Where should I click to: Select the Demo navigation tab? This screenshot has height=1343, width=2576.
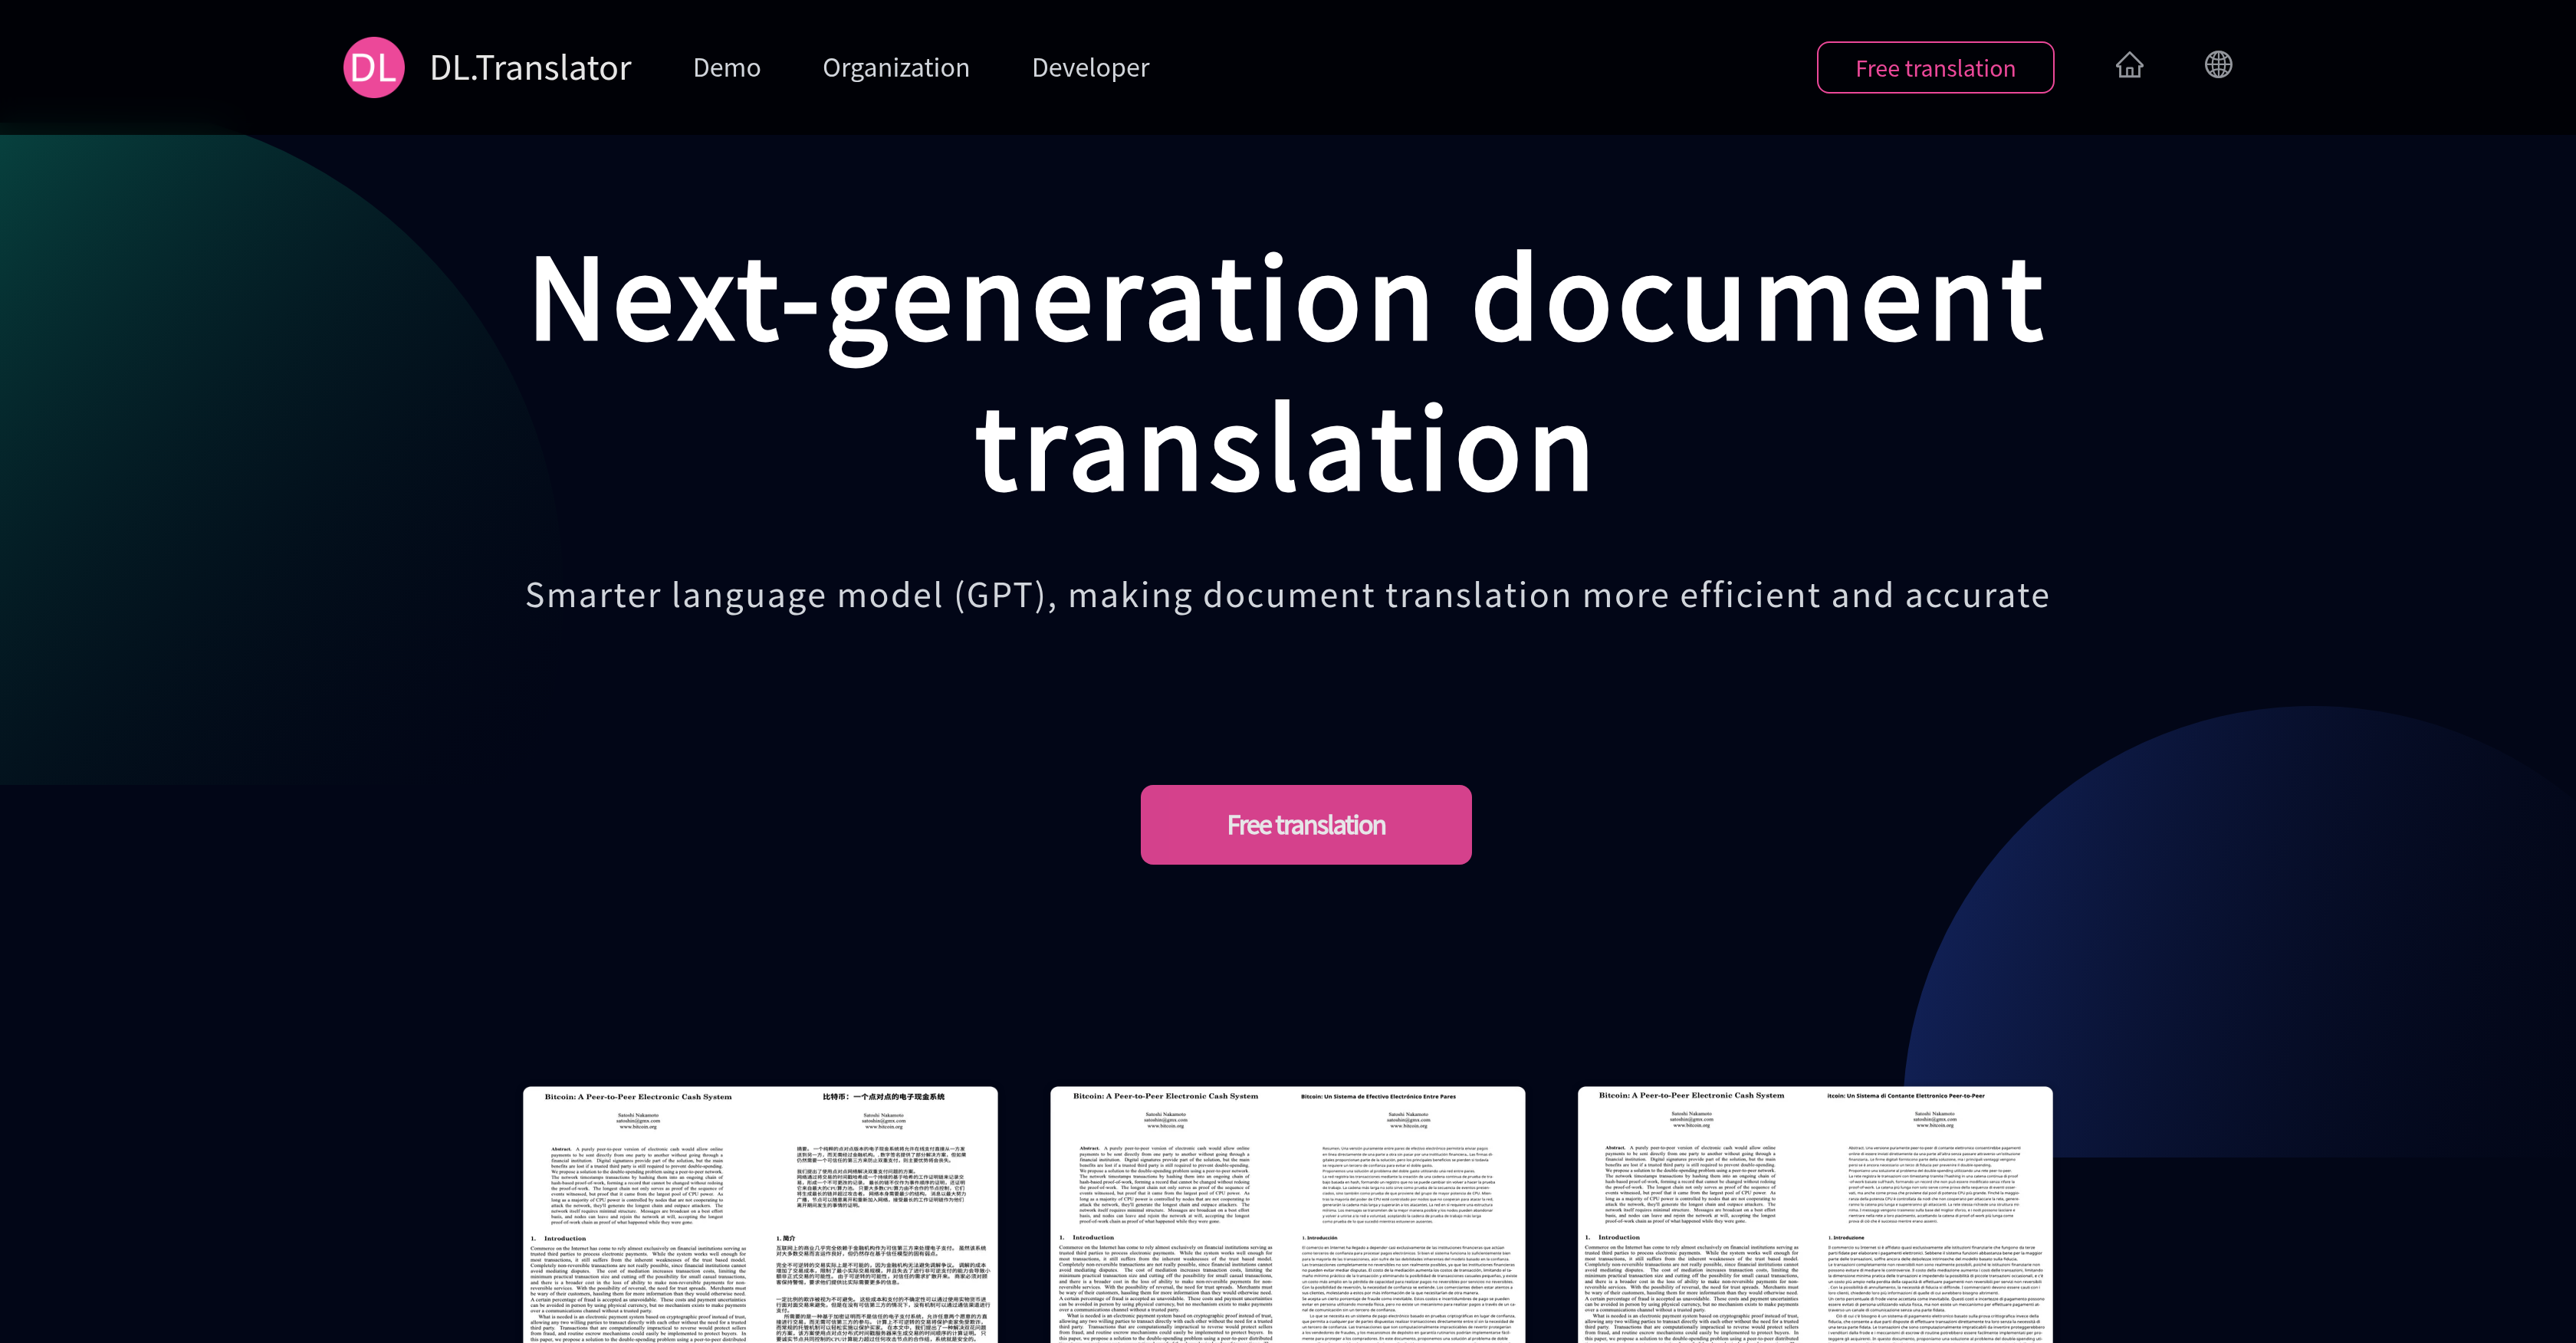coord(727,67)
